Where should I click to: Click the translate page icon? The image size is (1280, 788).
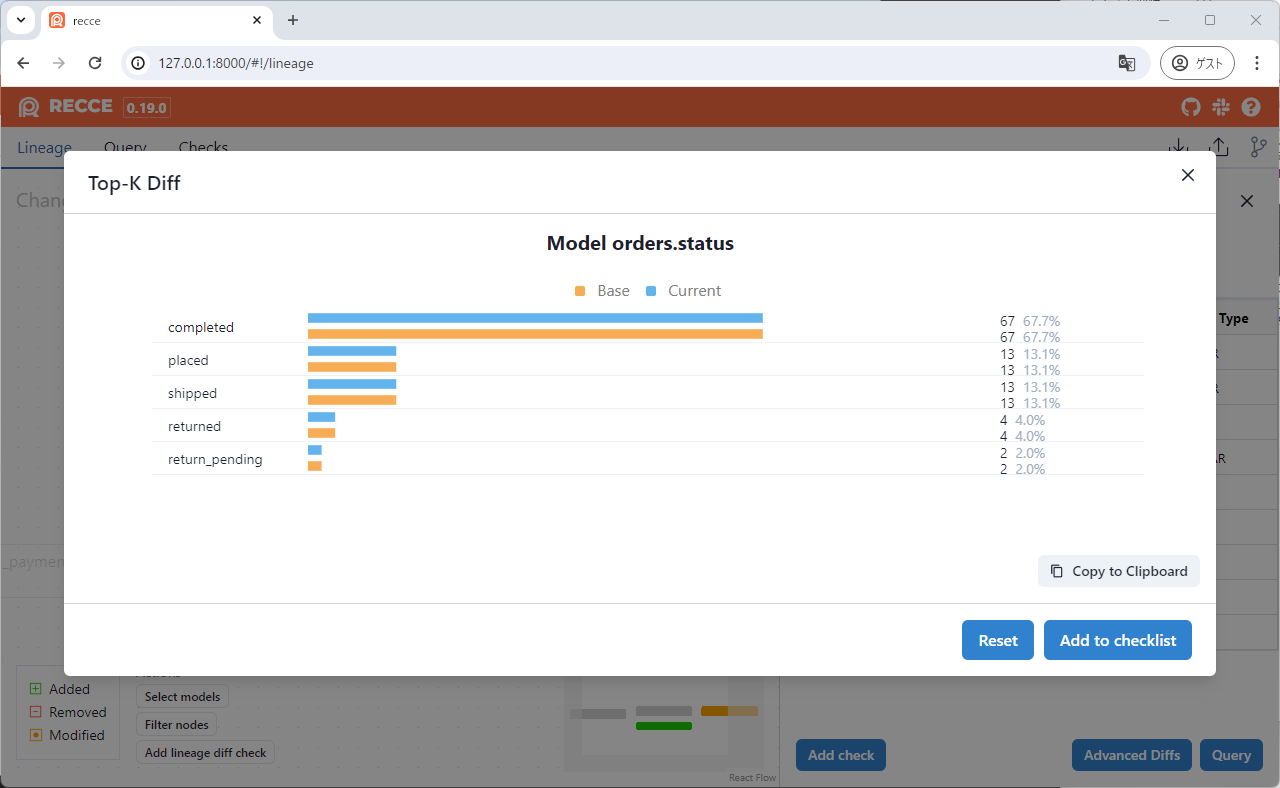[x=1127, y=63]
